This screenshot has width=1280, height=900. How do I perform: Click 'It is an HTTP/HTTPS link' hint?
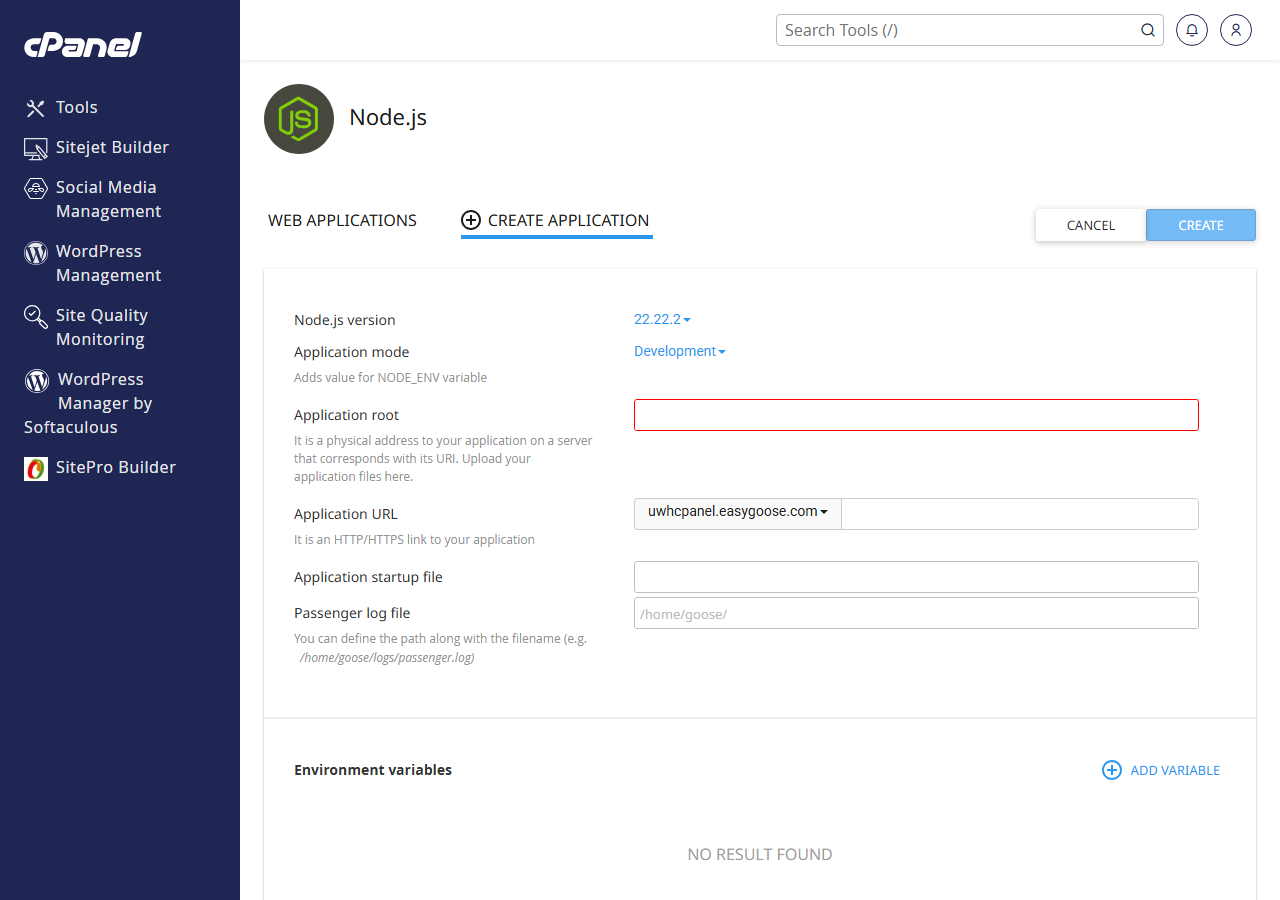(x=414, y=540)
